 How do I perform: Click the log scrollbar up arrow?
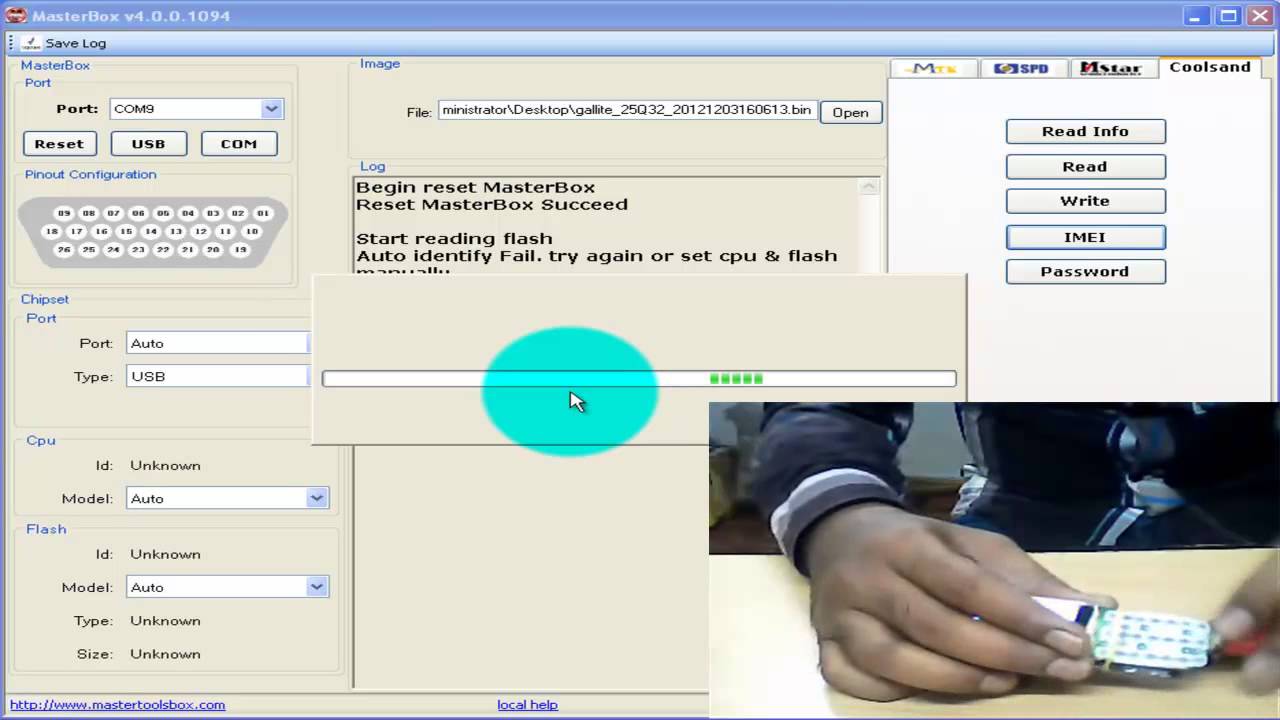(x=869, y=187)
